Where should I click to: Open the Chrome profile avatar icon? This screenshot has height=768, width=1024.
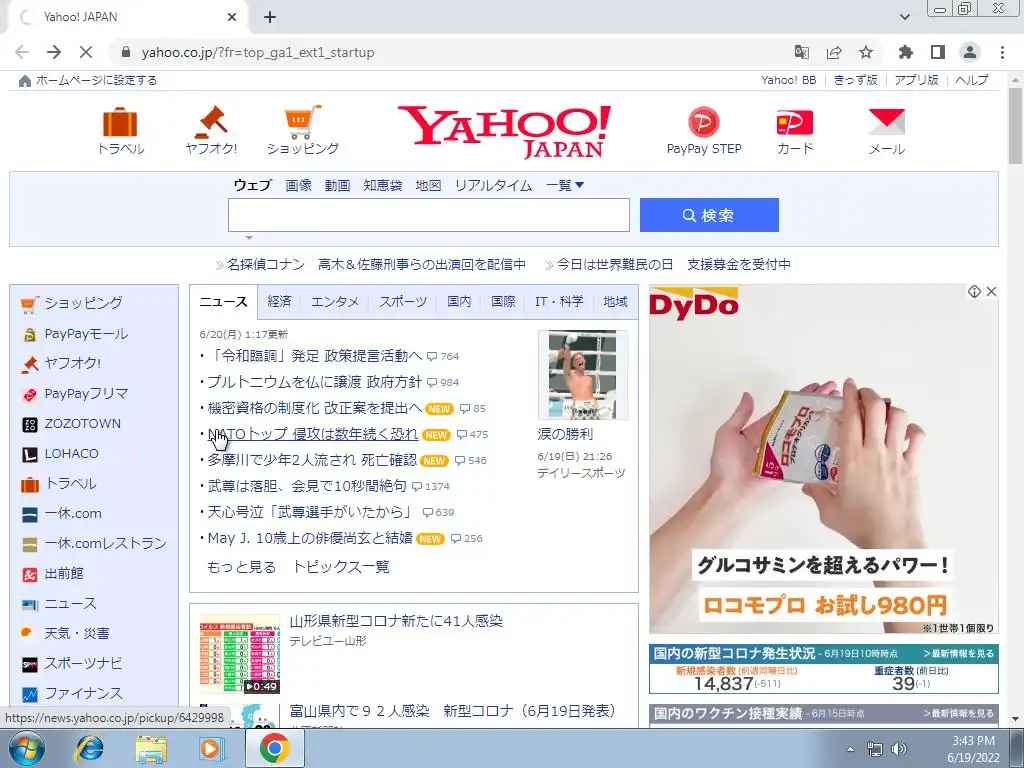click(970, 52)
